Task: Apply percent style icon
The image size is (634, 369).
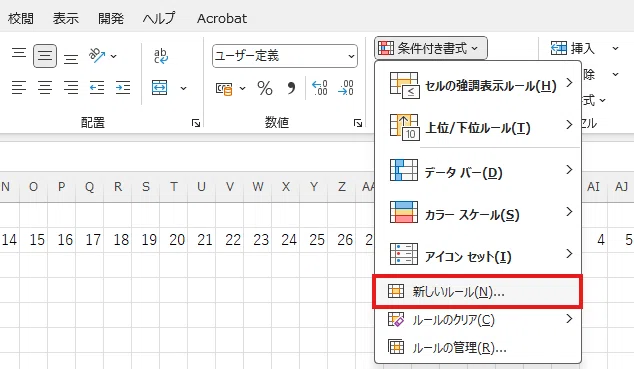Action: coord(265,88)
